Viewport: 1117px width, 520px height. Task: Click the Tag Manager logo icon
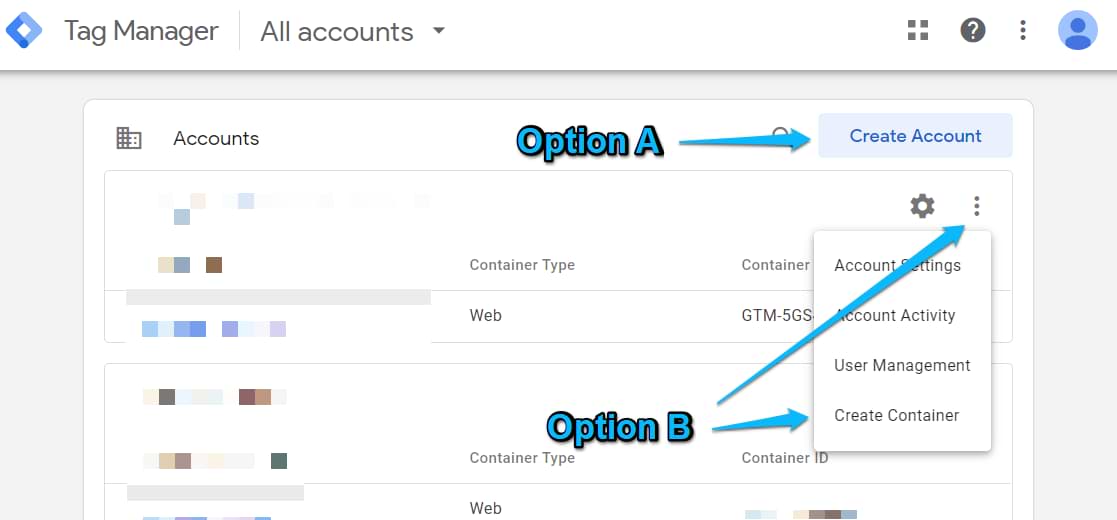[24, 31]
